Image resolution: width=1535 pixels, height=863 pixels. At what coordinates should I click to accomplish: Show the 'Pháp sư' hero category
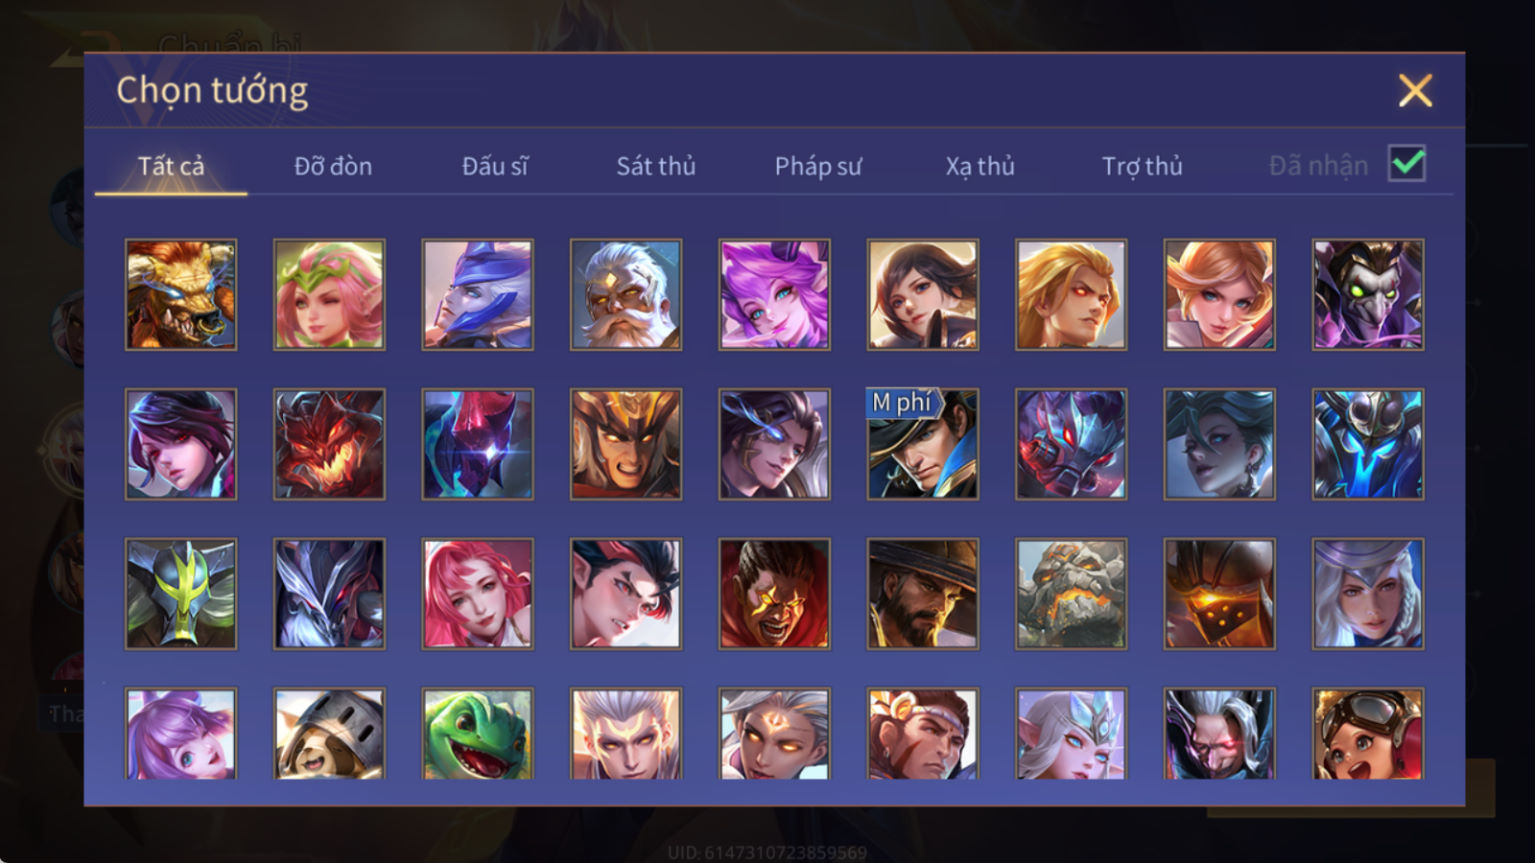click(x=818, y=166)
